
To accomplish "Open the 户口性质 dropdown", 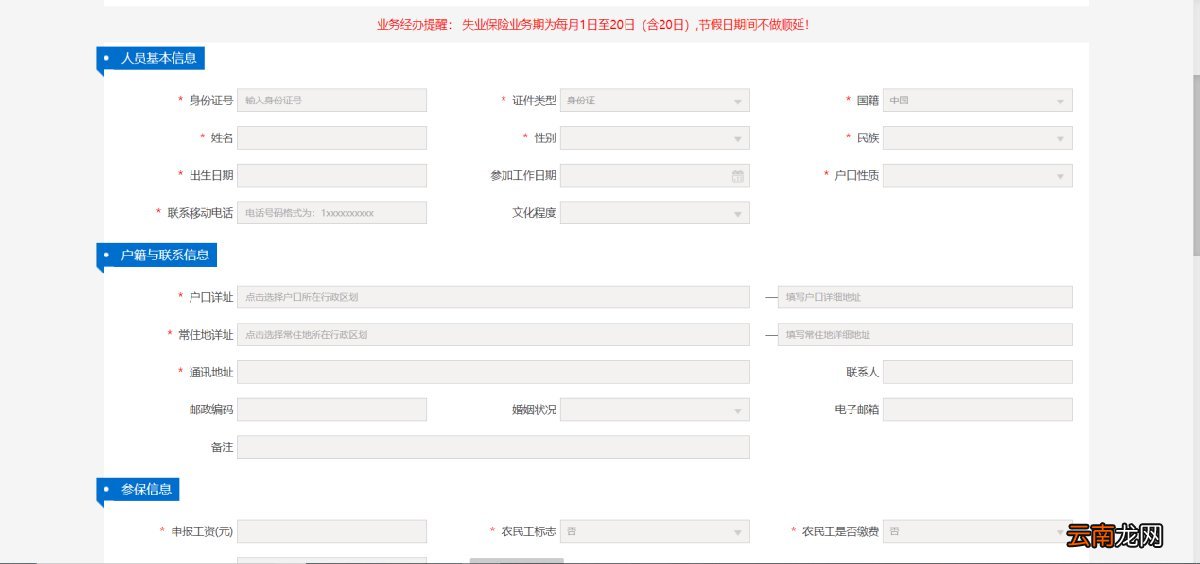I will click(x=978, y=176).
